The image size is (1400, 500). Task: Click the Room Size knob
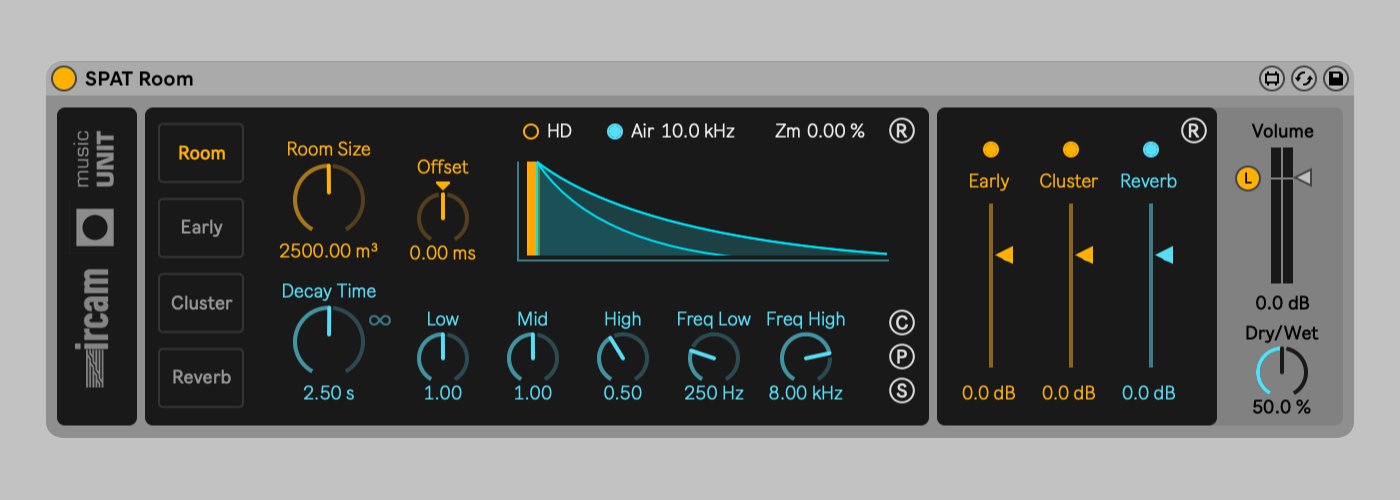click(328, 199)
